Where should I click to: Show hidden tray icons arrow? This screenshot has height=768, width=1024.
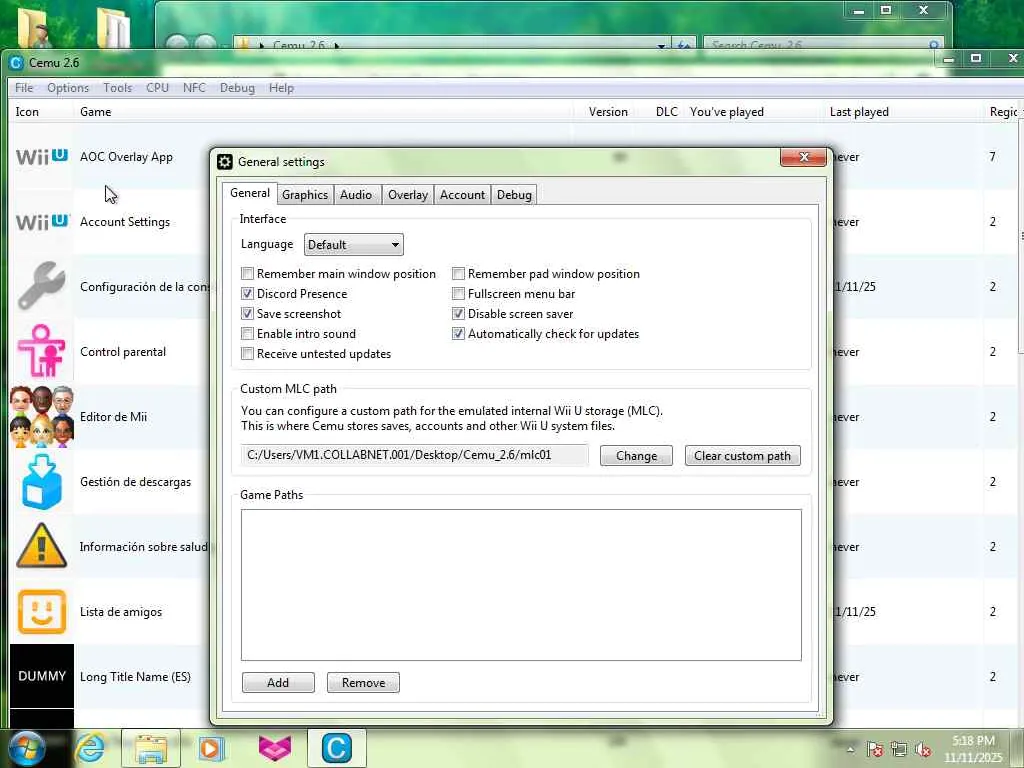point(850,750)
